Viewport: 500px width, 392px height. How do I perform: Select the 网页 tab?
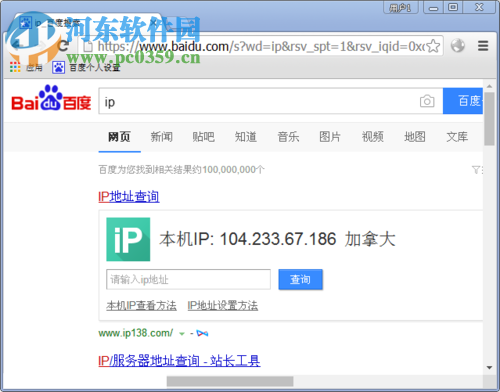tap(119, 137)
